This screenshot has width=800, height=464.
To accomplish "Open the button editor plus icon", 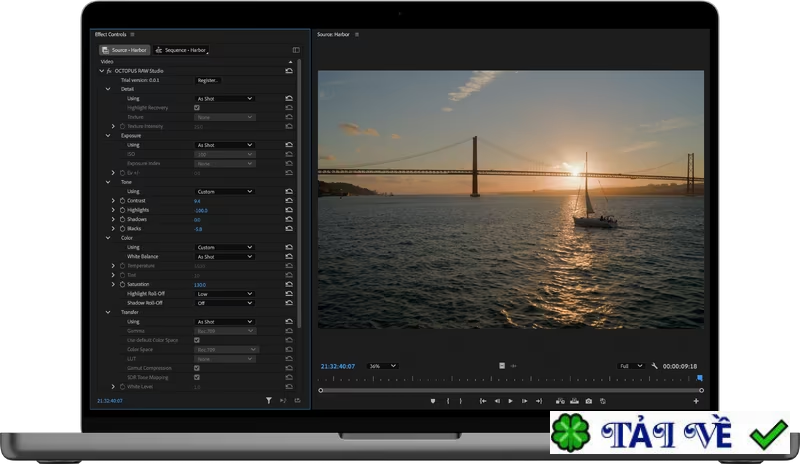I will point(696,401).
